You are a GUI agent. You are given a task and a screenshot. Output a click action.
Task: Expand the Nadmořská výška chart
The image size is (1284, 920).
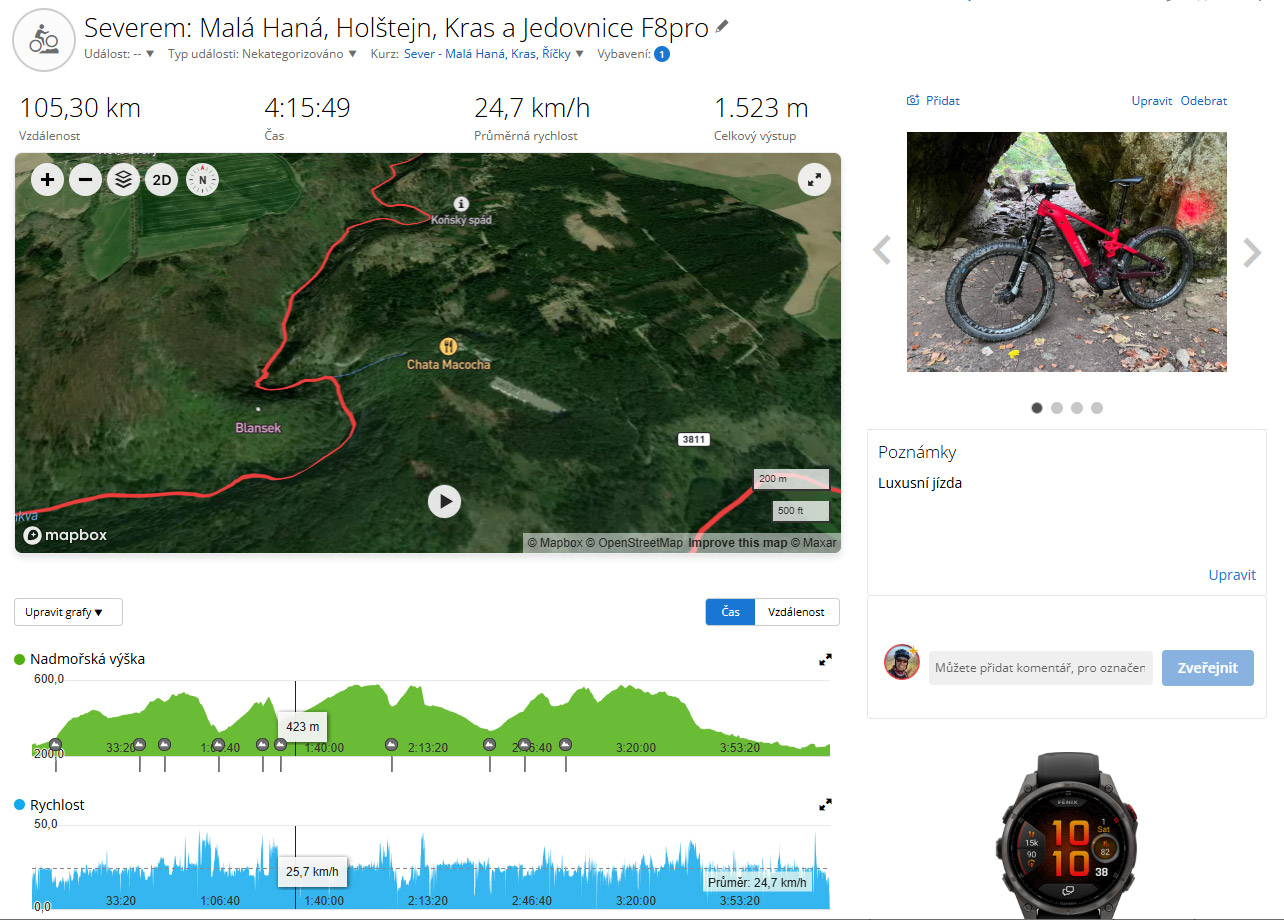(825, 659)
